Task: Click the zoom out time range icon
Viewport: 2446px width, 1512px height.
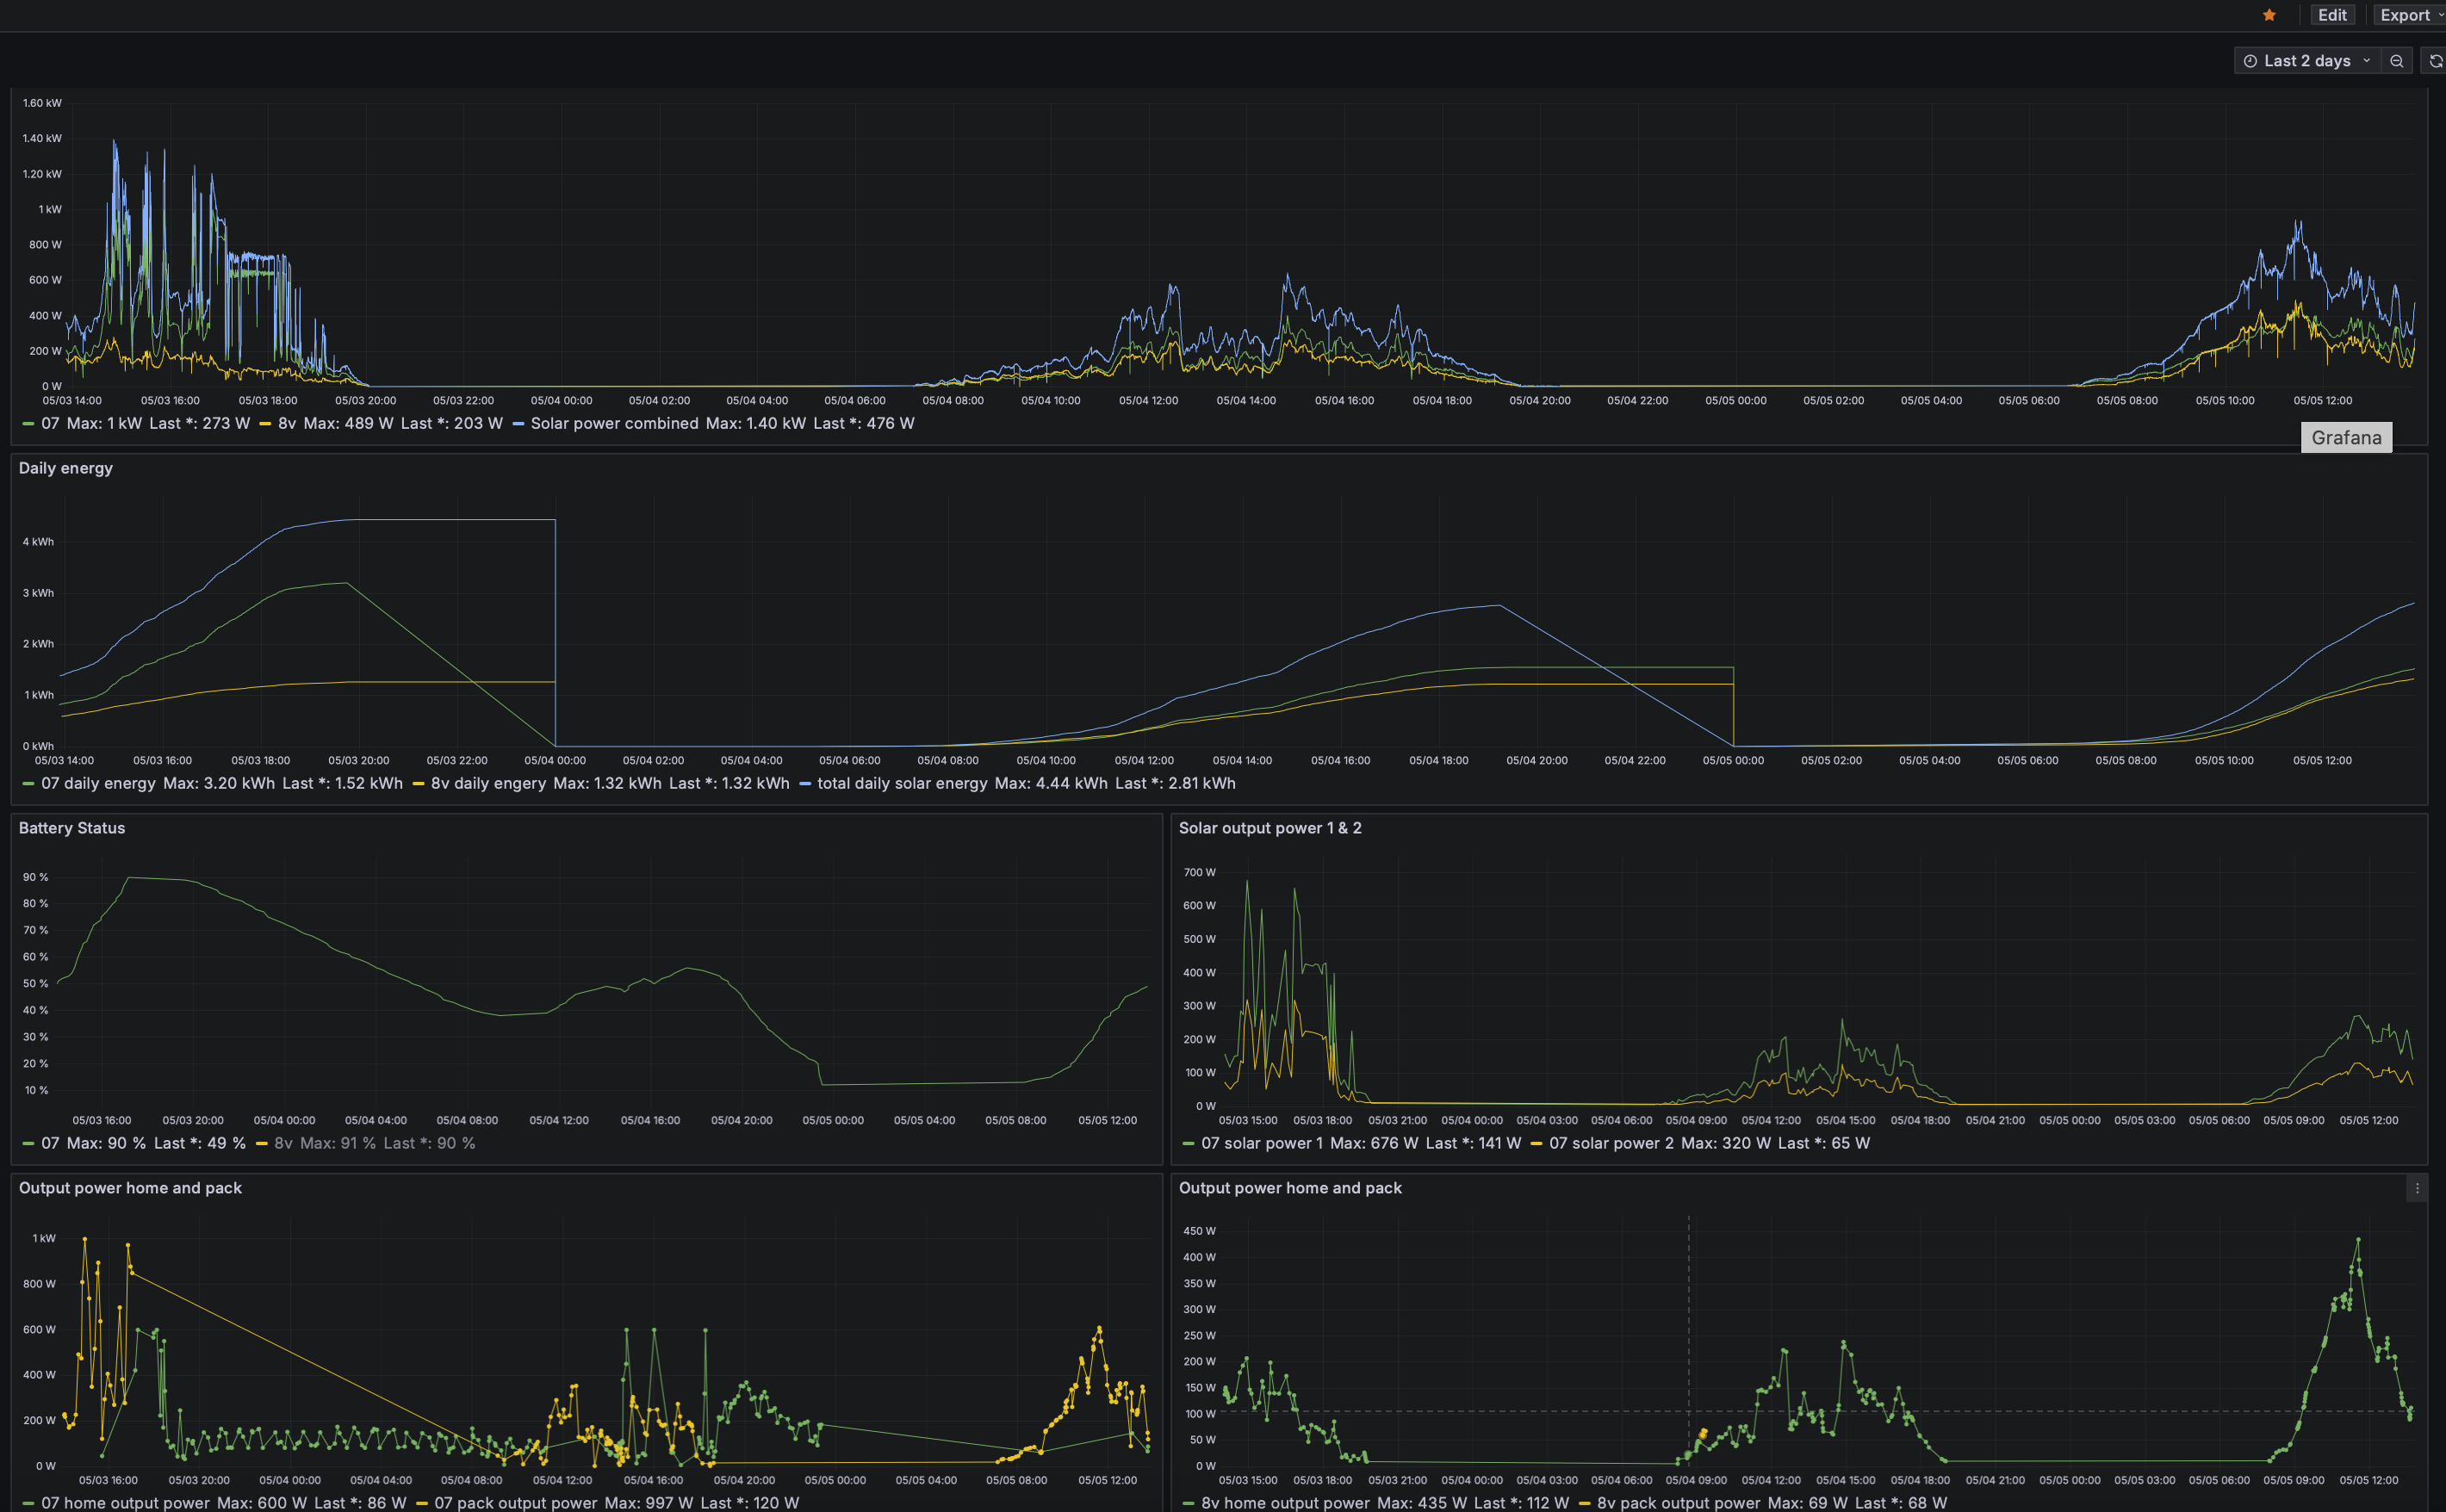Action: [2397, 61]
